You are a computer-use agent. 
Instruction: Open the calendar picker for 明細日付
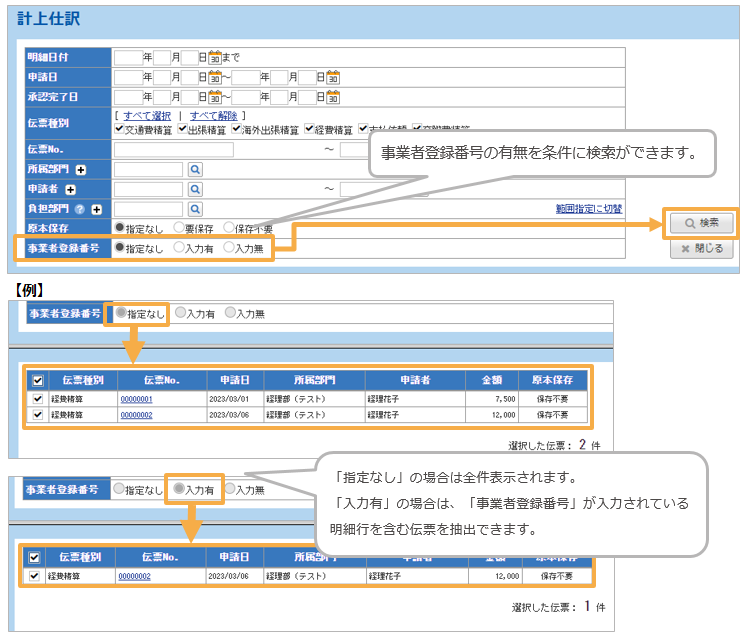(x=215, y=58)
